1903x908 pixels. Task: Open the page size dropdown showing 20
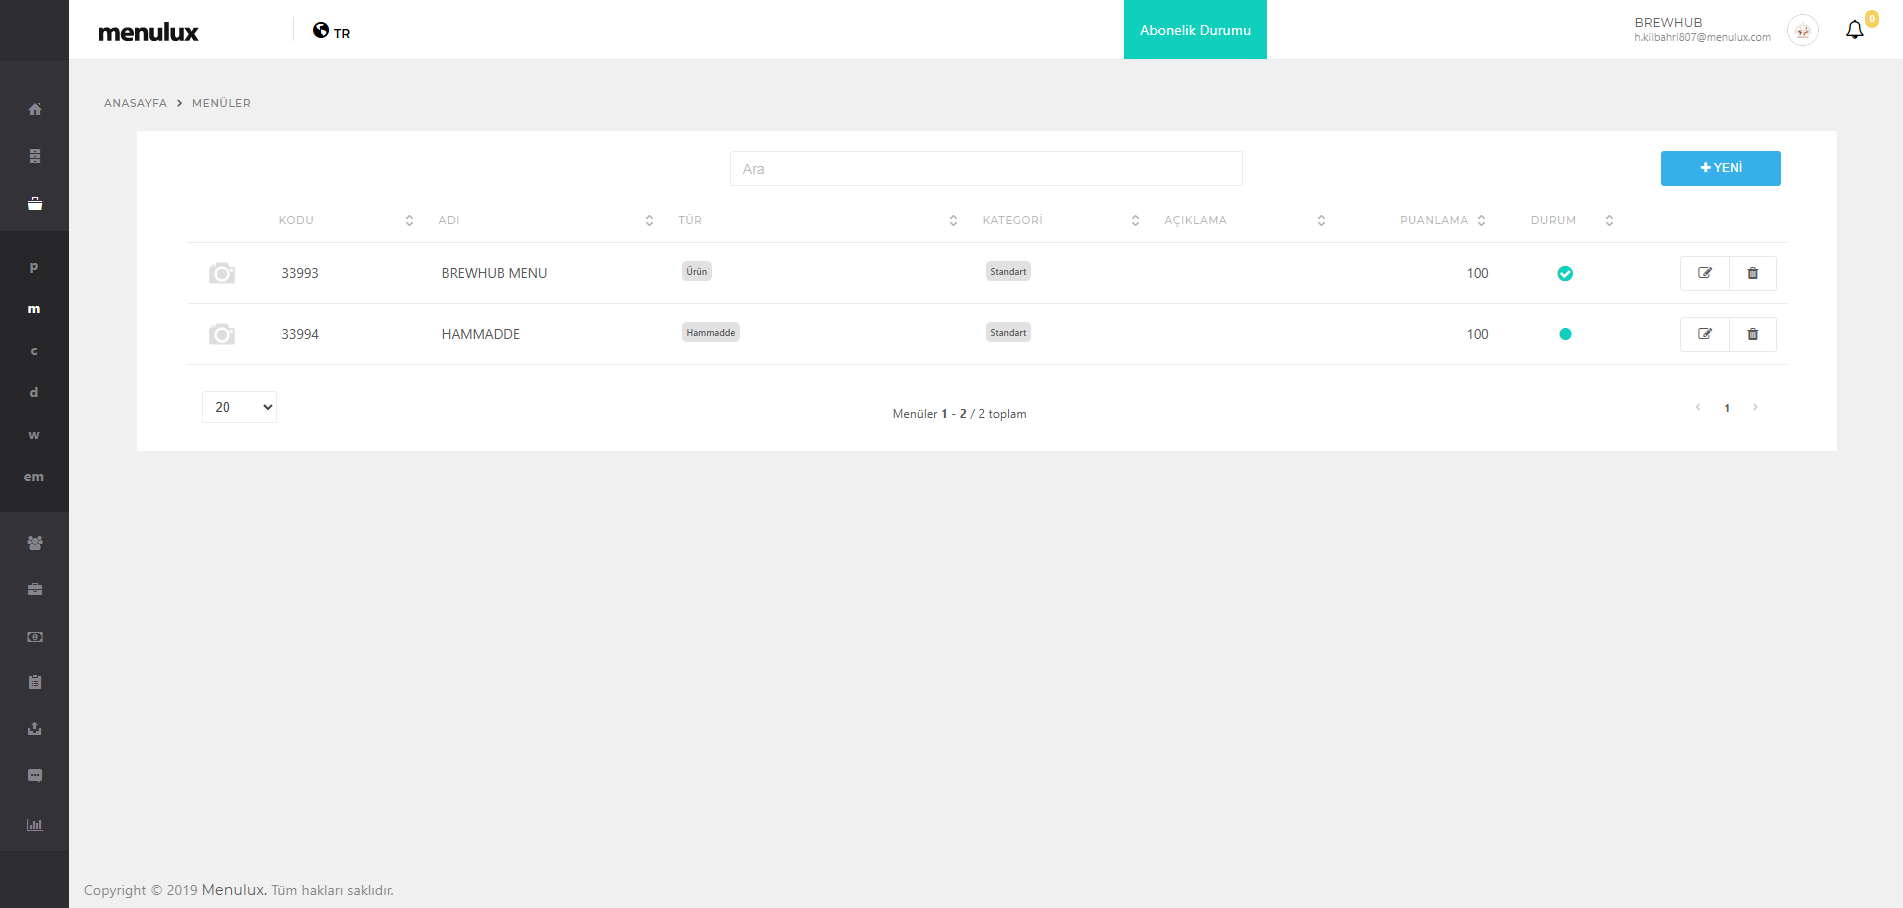tap(239, 407)
